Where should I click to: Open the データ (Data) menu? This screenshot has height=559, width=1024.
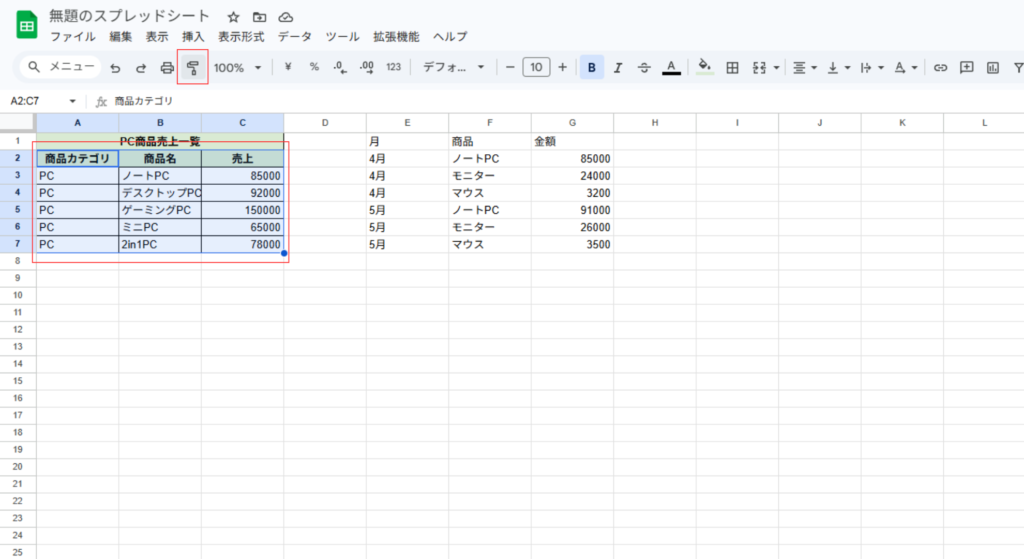(294, 37)
